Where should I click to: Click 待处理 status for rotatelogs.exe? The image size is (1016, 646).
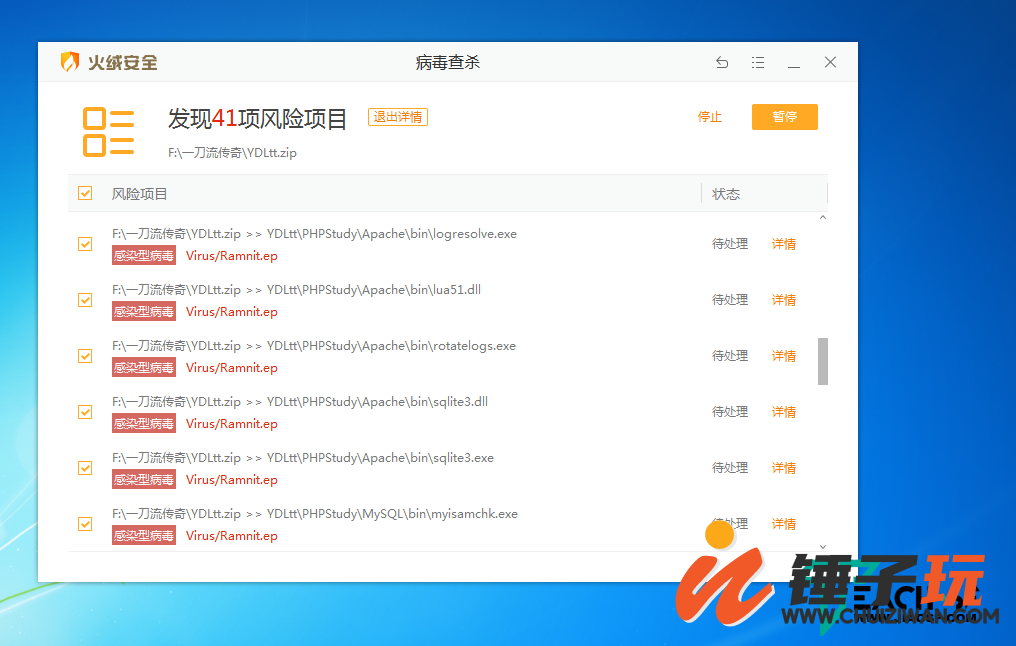(730, 356)
